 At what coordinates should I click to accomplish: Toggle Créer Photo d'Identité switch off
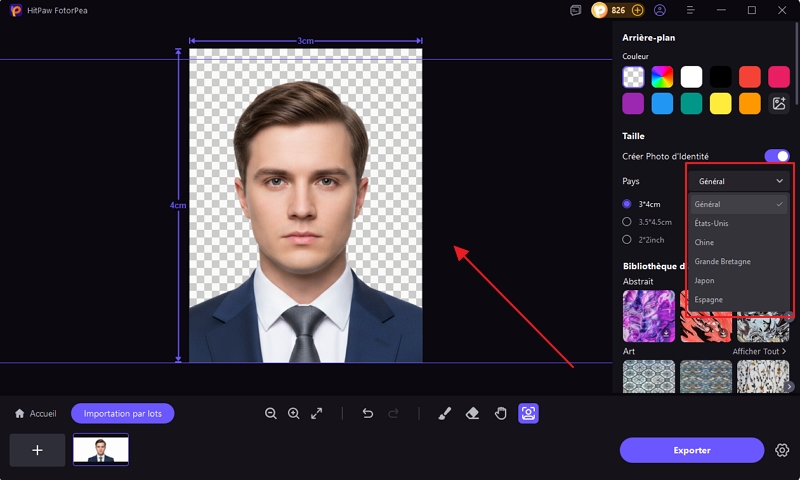tap(777, 156)
